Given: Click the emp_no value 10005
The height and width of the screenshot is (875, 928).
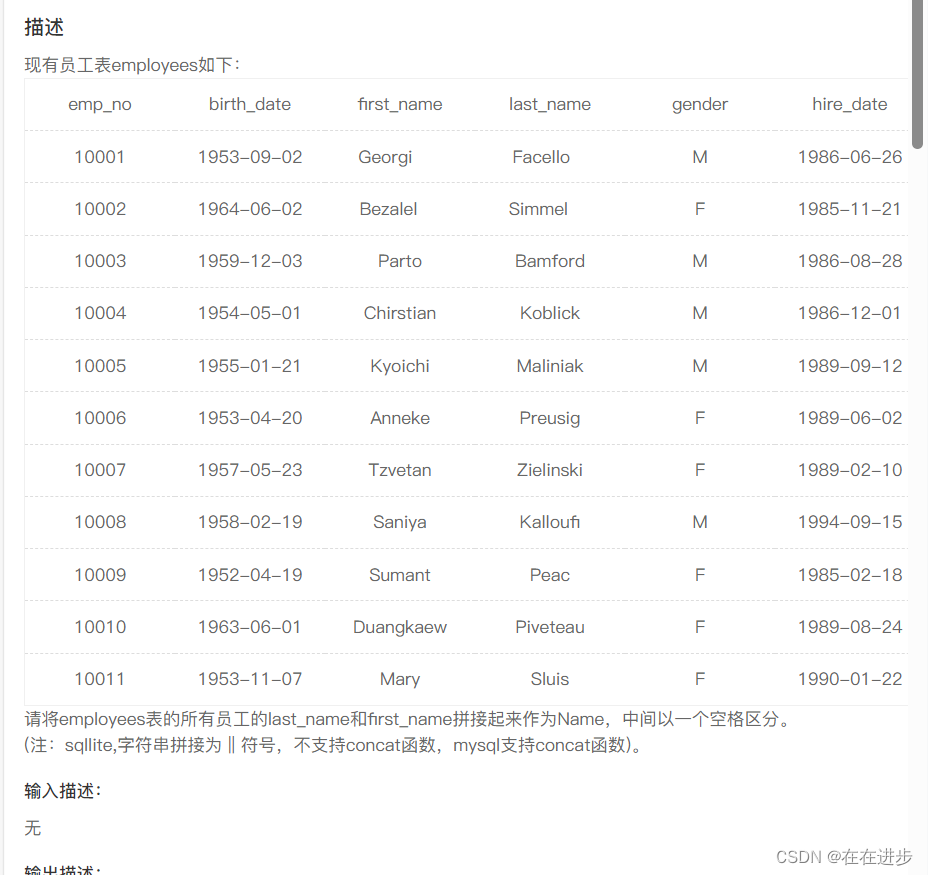Looking at the screenshot, I should point(99,365).
